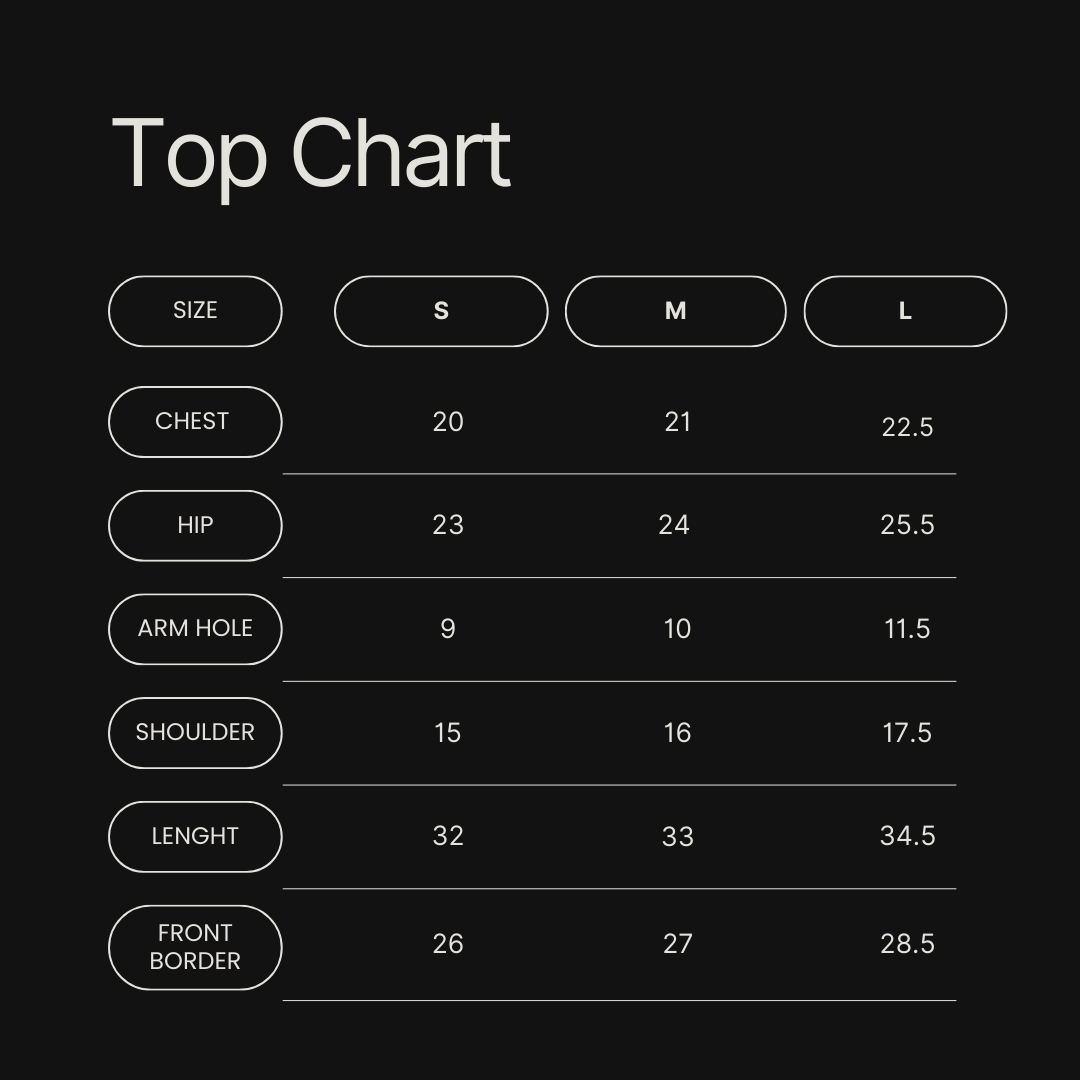This screenshot has height=1080, width=1080.
Task: Click the Top Chart title
Action: coord(311,153)
